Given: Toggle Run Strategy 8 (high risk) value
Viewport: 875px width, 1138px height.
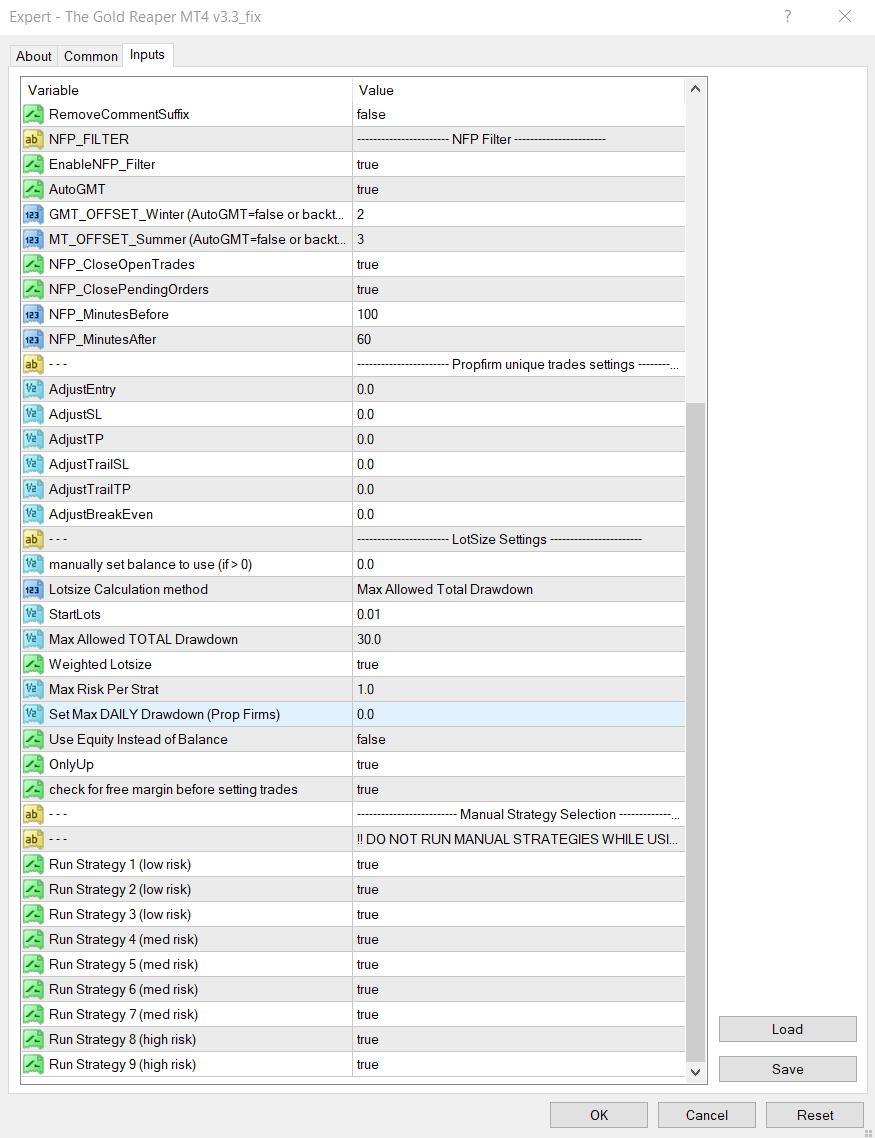Looking at the screenshot, I should tap(519, 1040).
